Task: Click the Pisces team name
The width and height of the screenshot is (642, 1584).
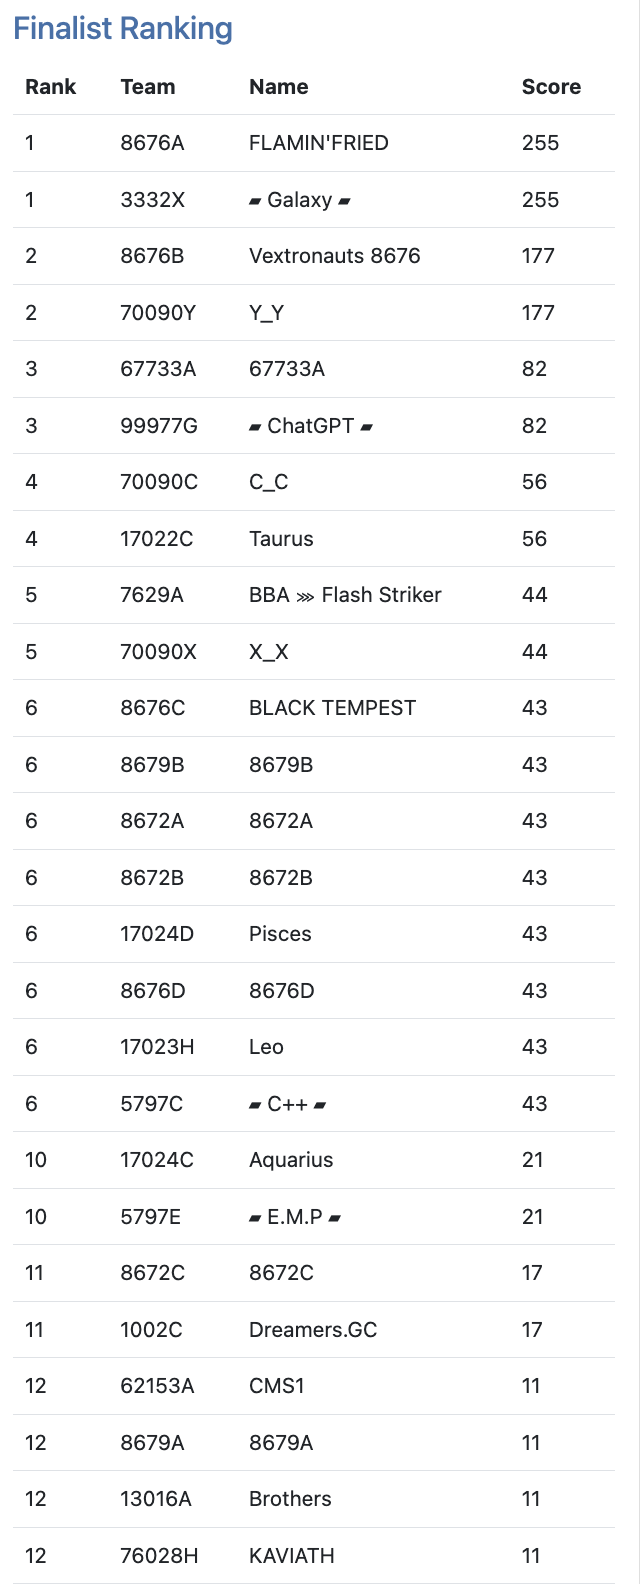Action: click(x=280, y=934)
